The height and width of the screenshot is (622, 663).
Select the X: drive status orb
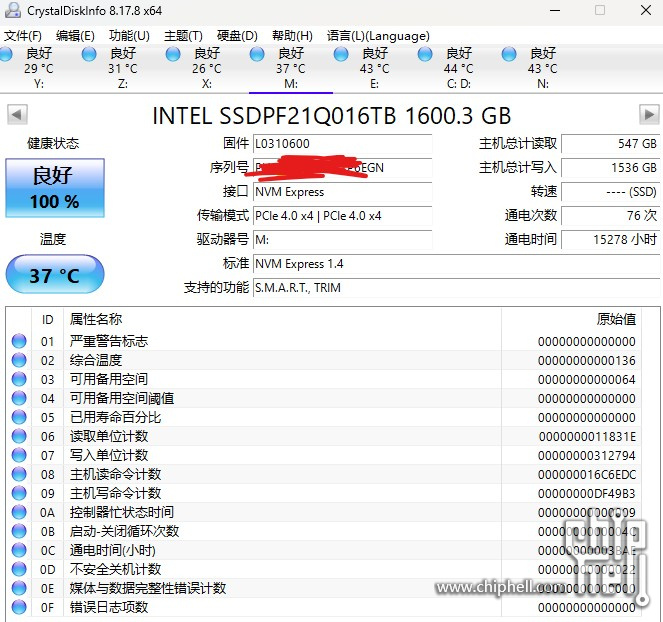pos(174,53)
